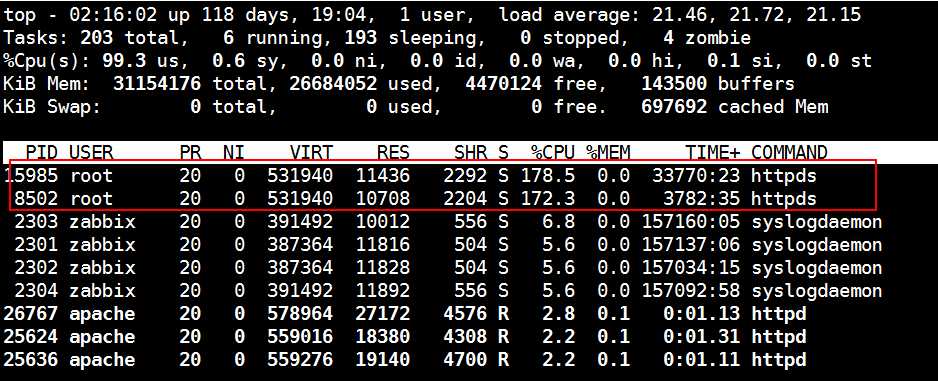Click the 578964 VIRT value
The image size is (938, 381).
coord(300,313)
